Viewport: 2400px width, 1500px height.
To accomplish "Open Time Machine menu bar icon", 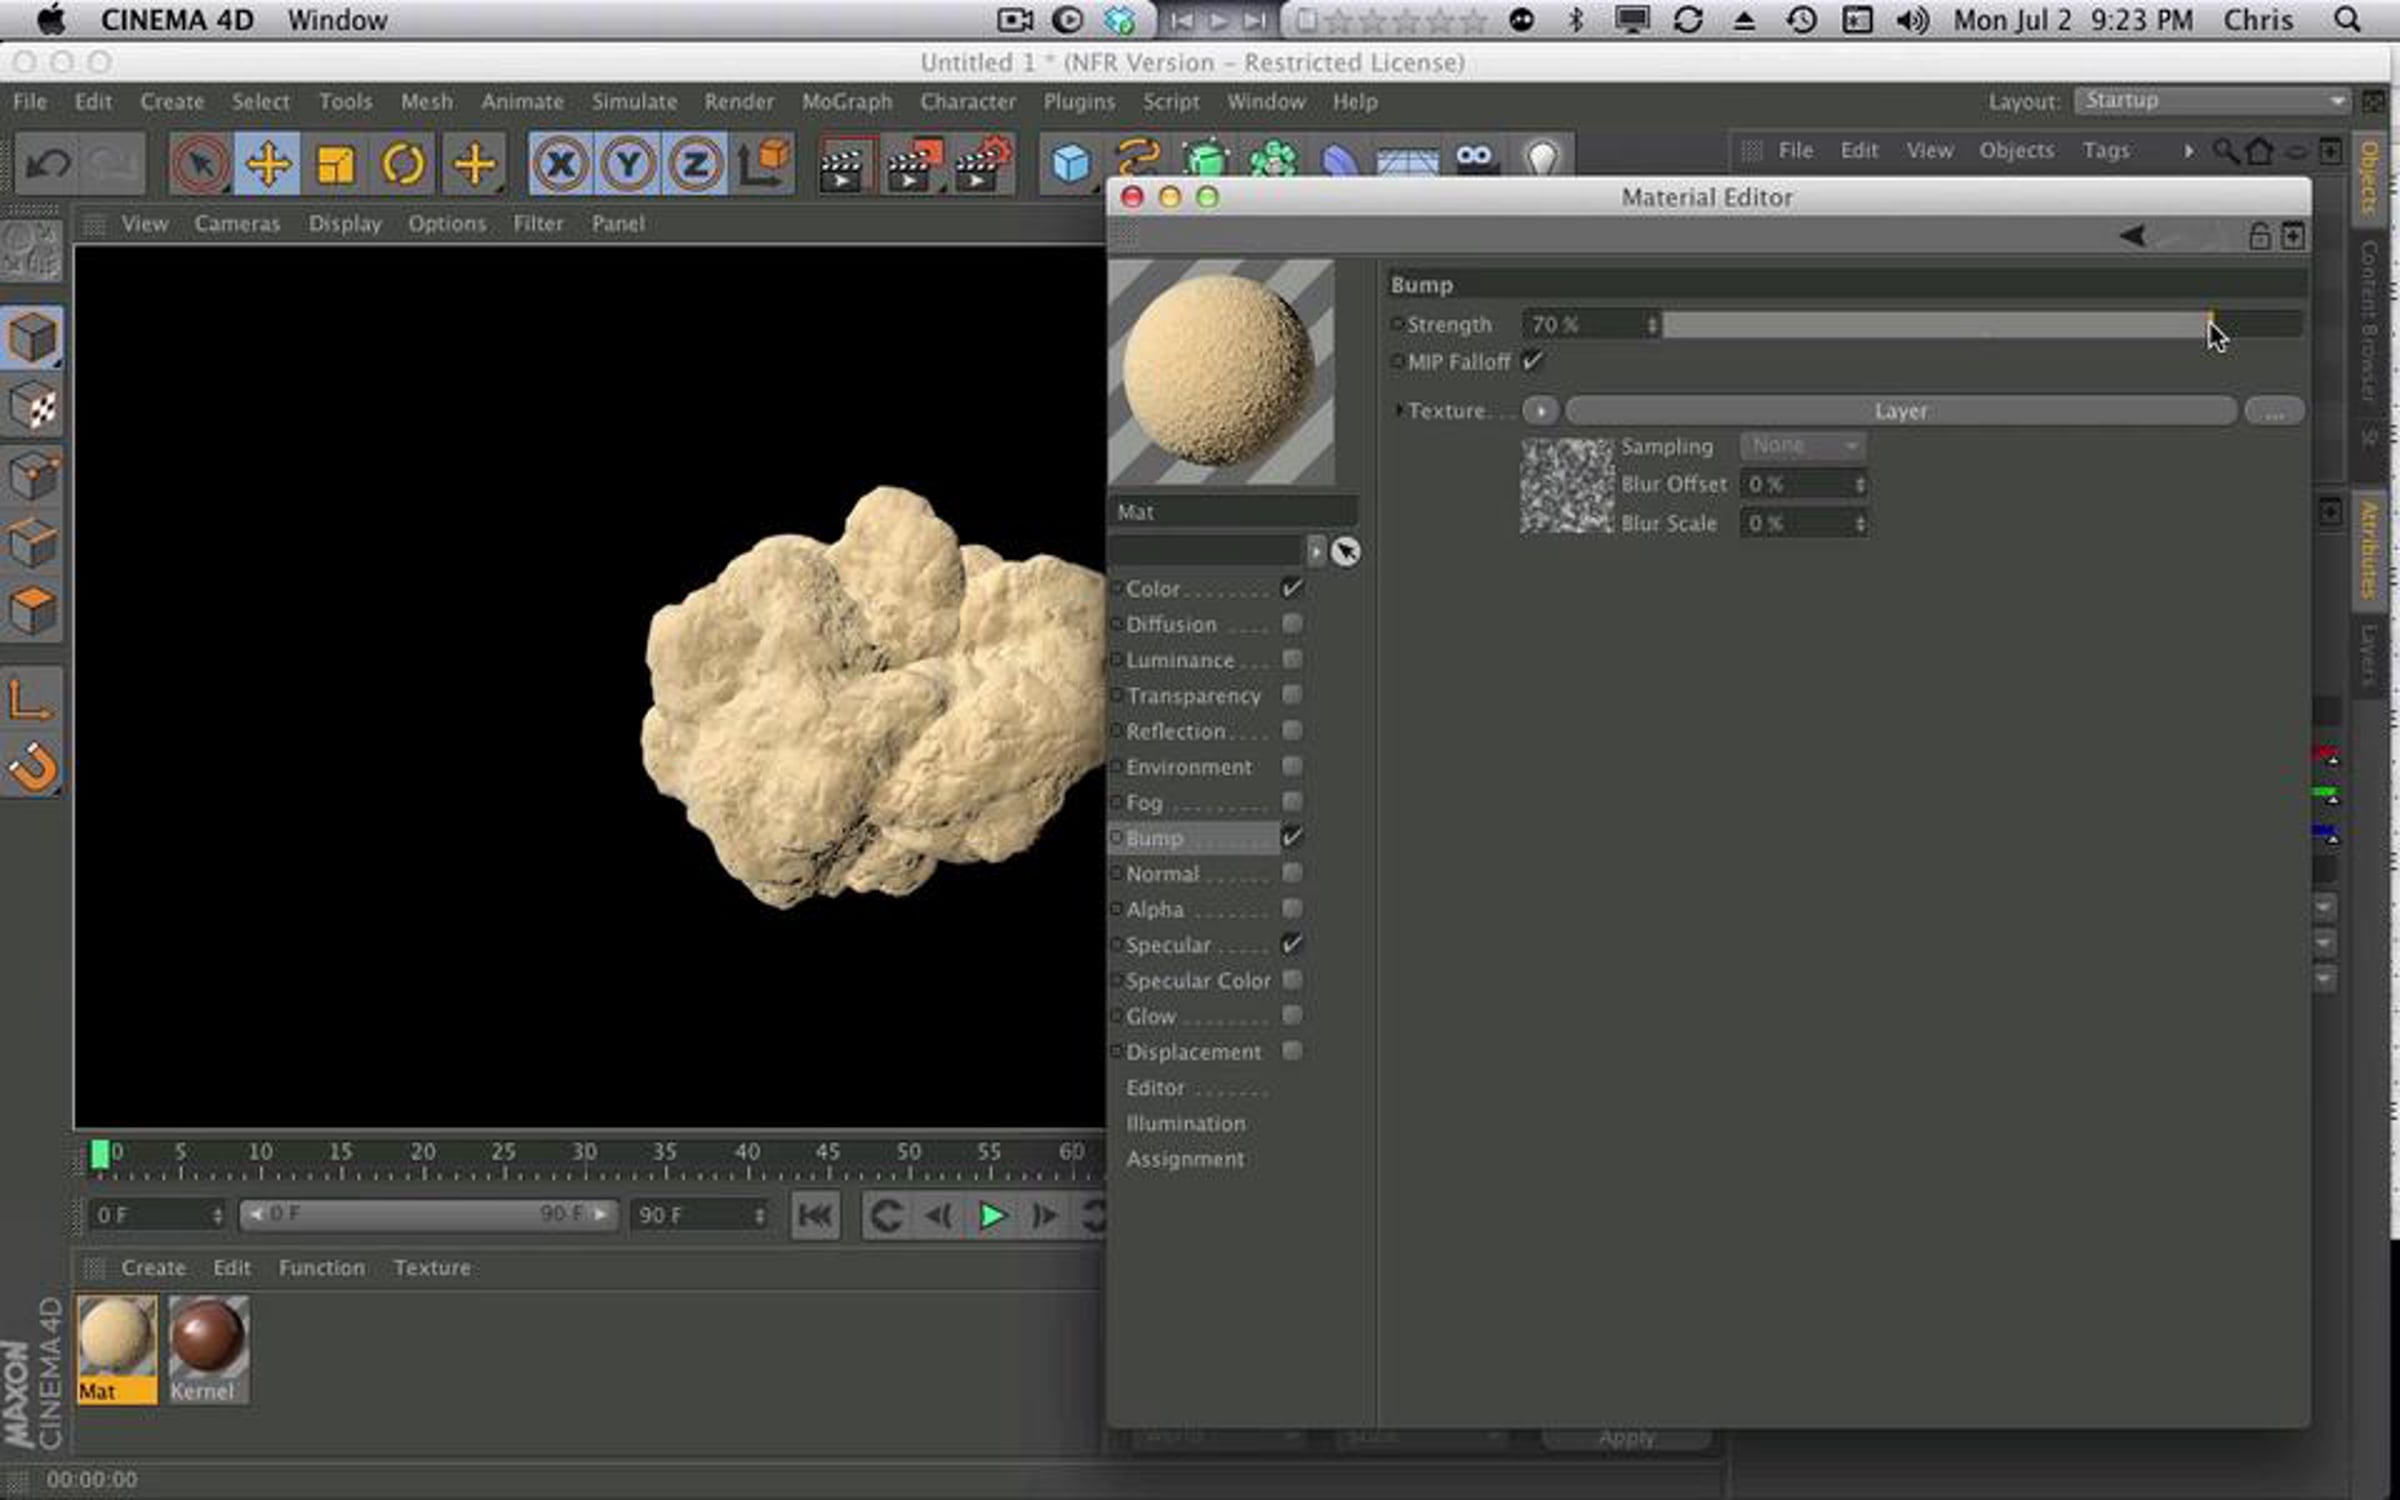I will point(1802,20).
